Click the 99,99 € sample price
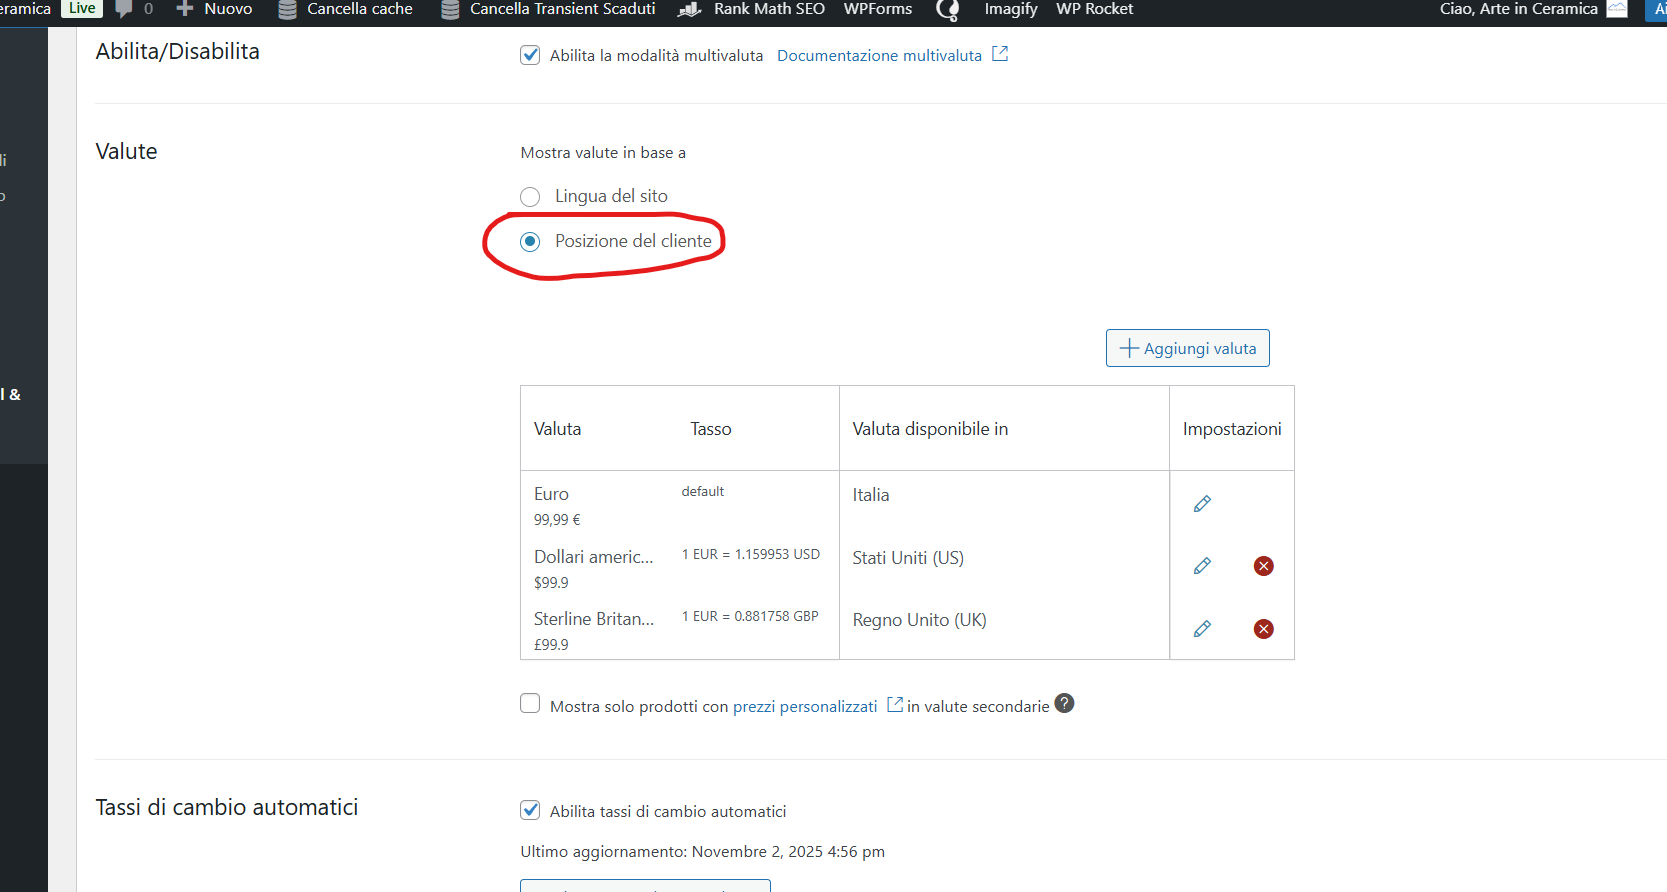The width and height of the screenshot is (1667, 892). (x=557, y=520)
